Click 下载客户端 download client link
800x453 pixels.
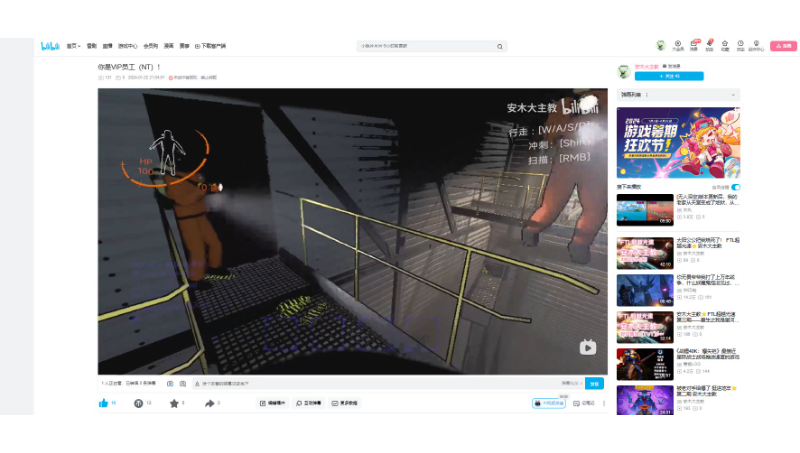click(x=211, y=46)
